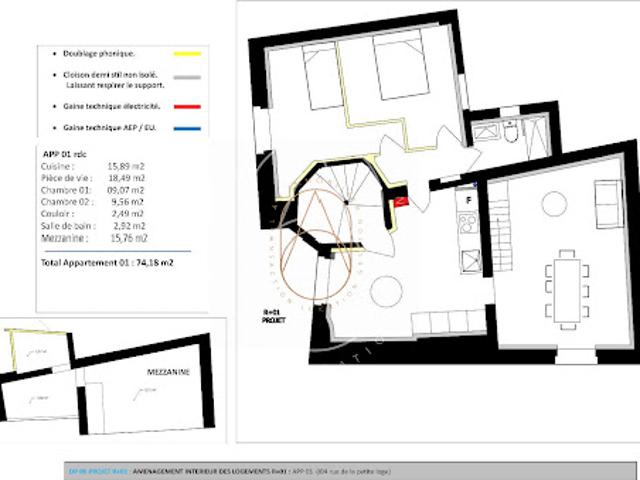Select the round table in the kitchen area

pyautogui.click(x=386, y=291)
